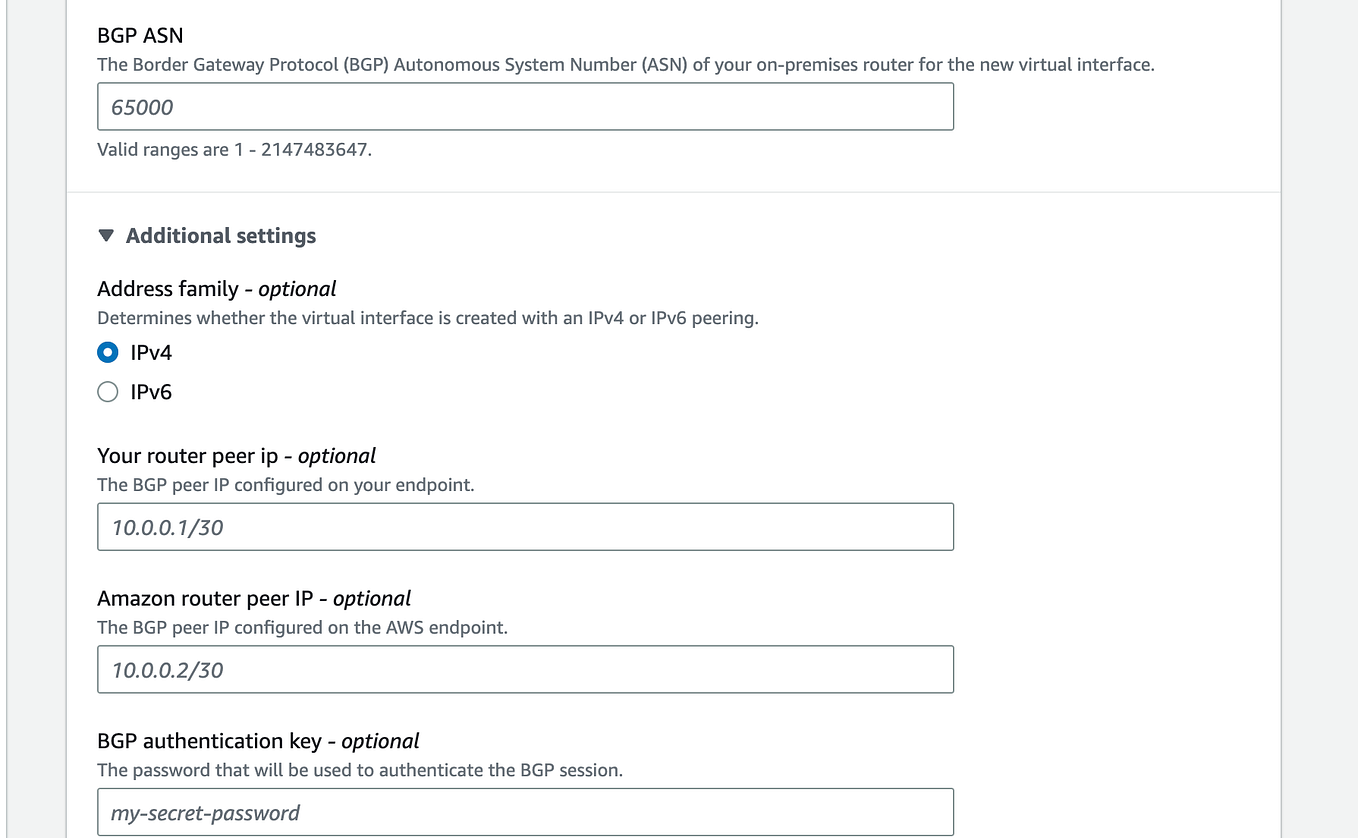Click the router peer ip input showing 10.0.0.1/30
Image resolution: width=1358 pixels, height=838 pixels.
(525, 526)
